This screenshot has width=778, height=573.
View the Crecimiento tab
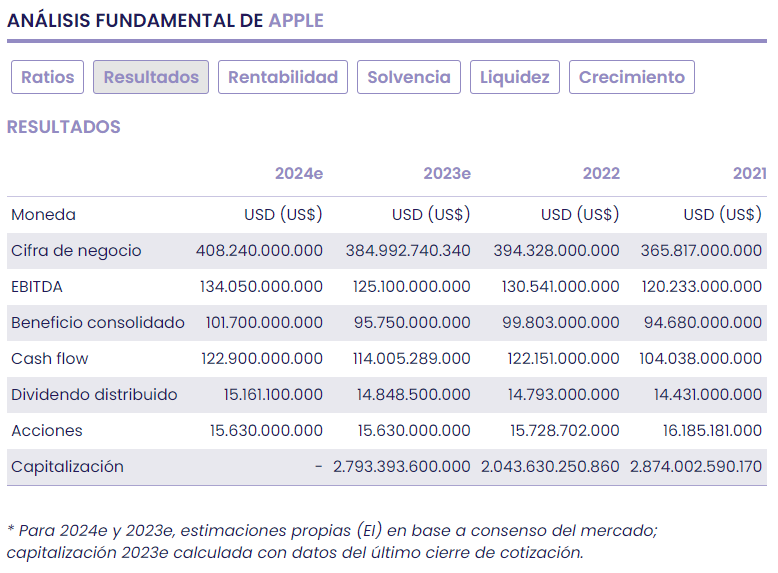tap(632, 77)
